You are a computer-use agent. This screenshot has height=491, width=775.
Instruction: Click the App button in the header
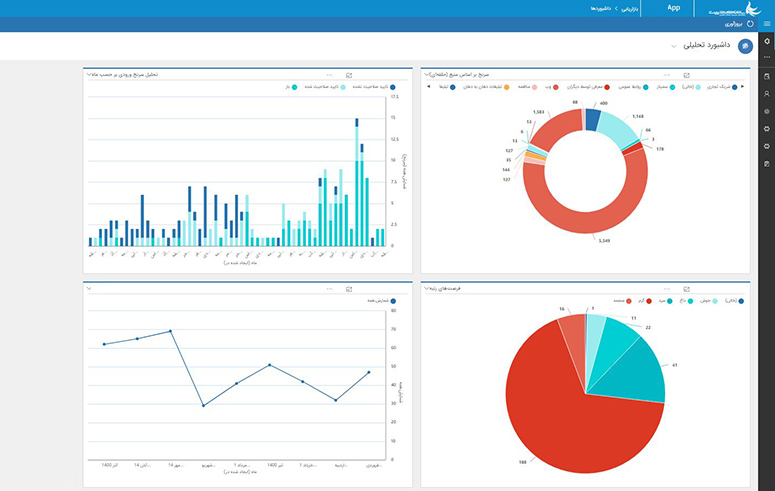coord(674,7)
